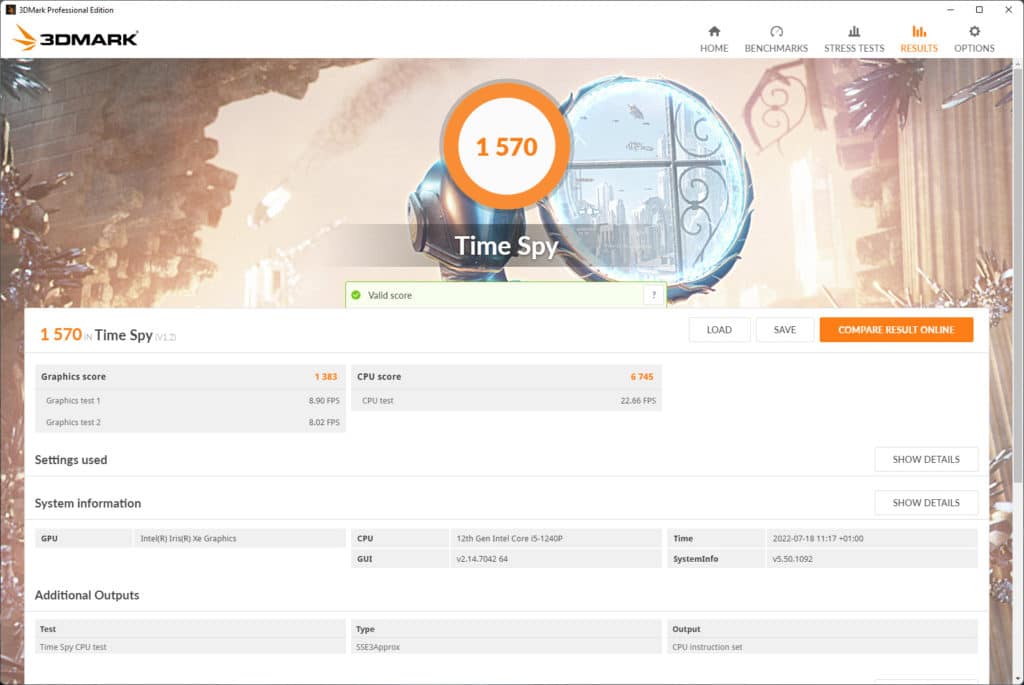Screen dimensions: 1024x685
Task: Minimize the 3DMark window
Action: 950,10
